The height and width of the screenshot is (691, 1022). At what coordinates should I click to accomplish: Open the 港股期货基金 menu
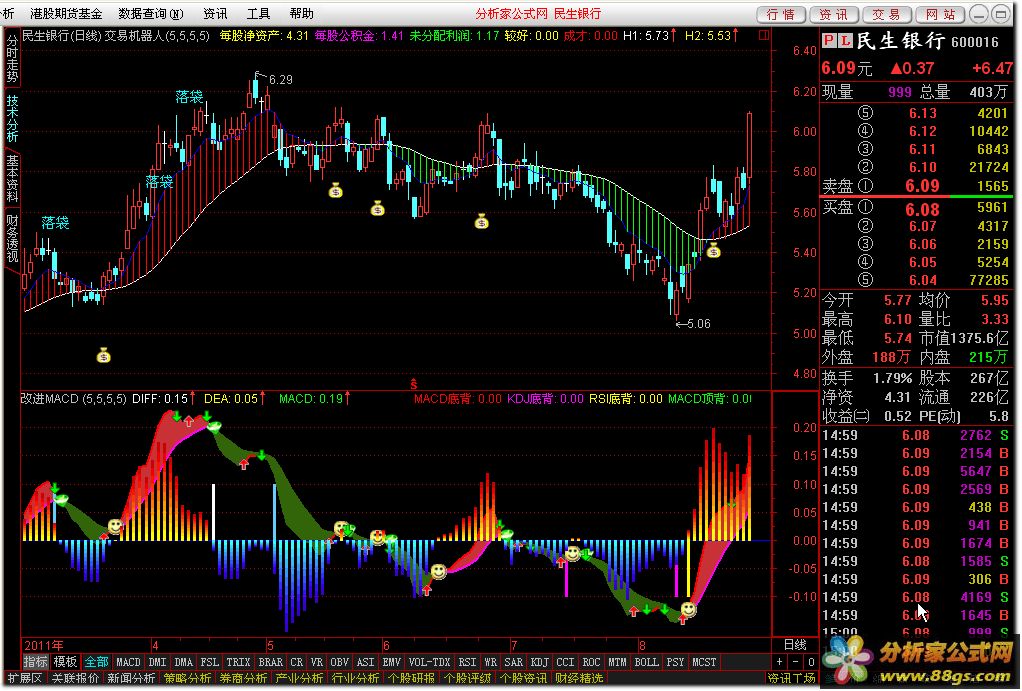pyautogui.click(x=66, y=13)
